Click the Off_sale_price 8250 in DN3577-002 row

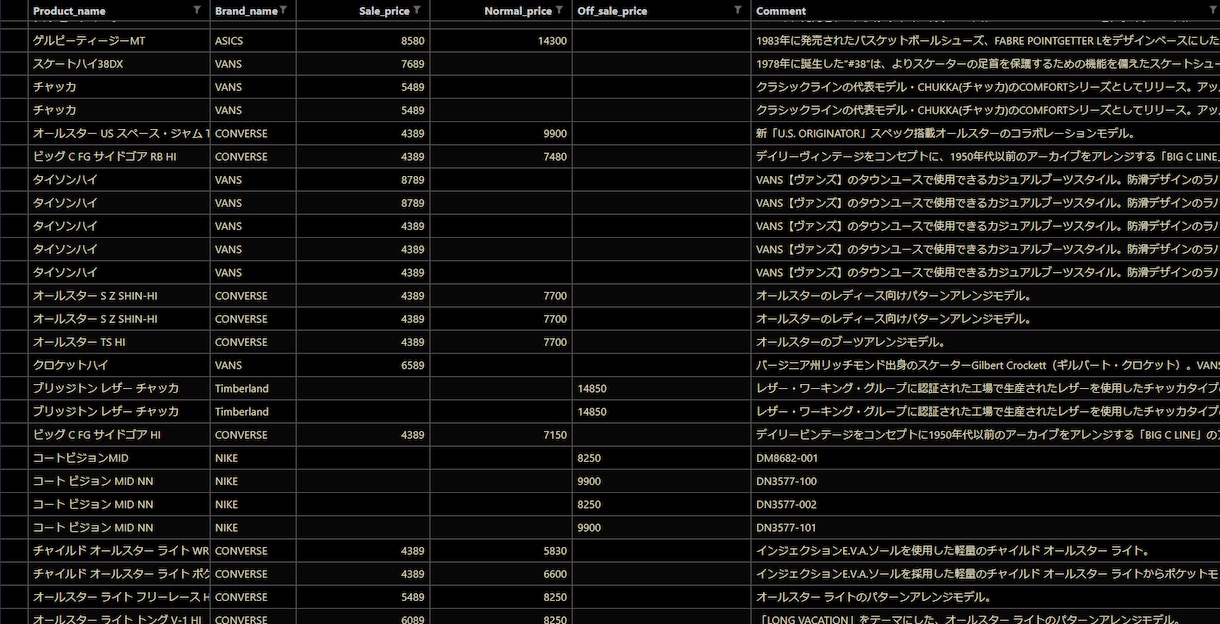coord(661,504)
